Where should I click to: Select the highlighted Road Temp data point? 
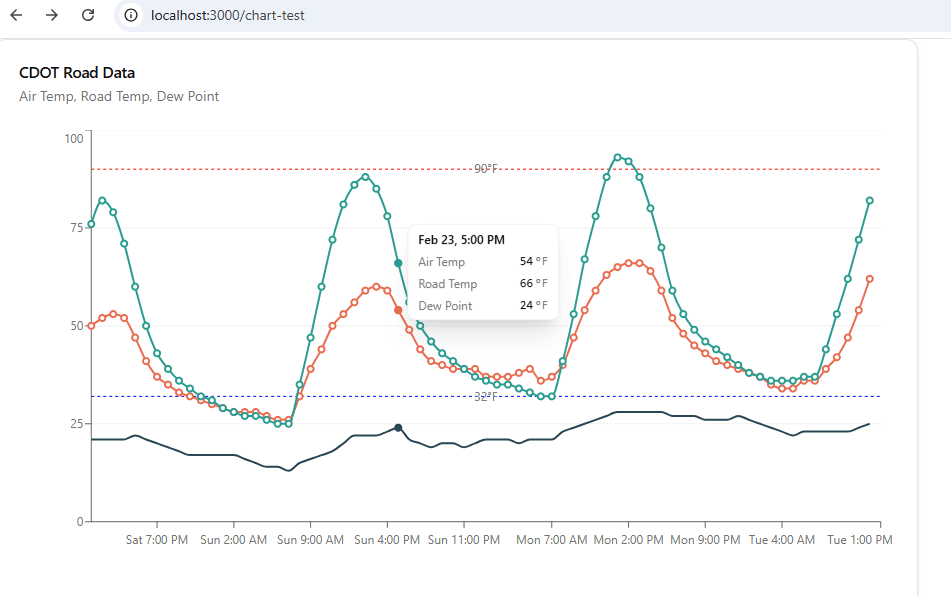(399, 310)
